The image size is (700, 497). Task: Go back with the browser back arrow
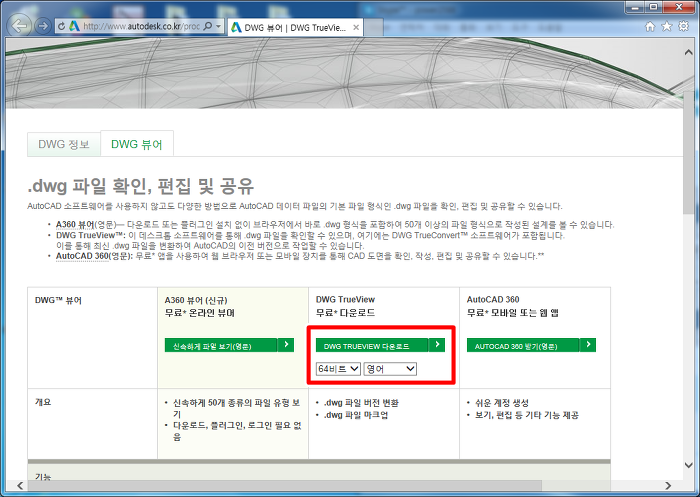point(20,26)
